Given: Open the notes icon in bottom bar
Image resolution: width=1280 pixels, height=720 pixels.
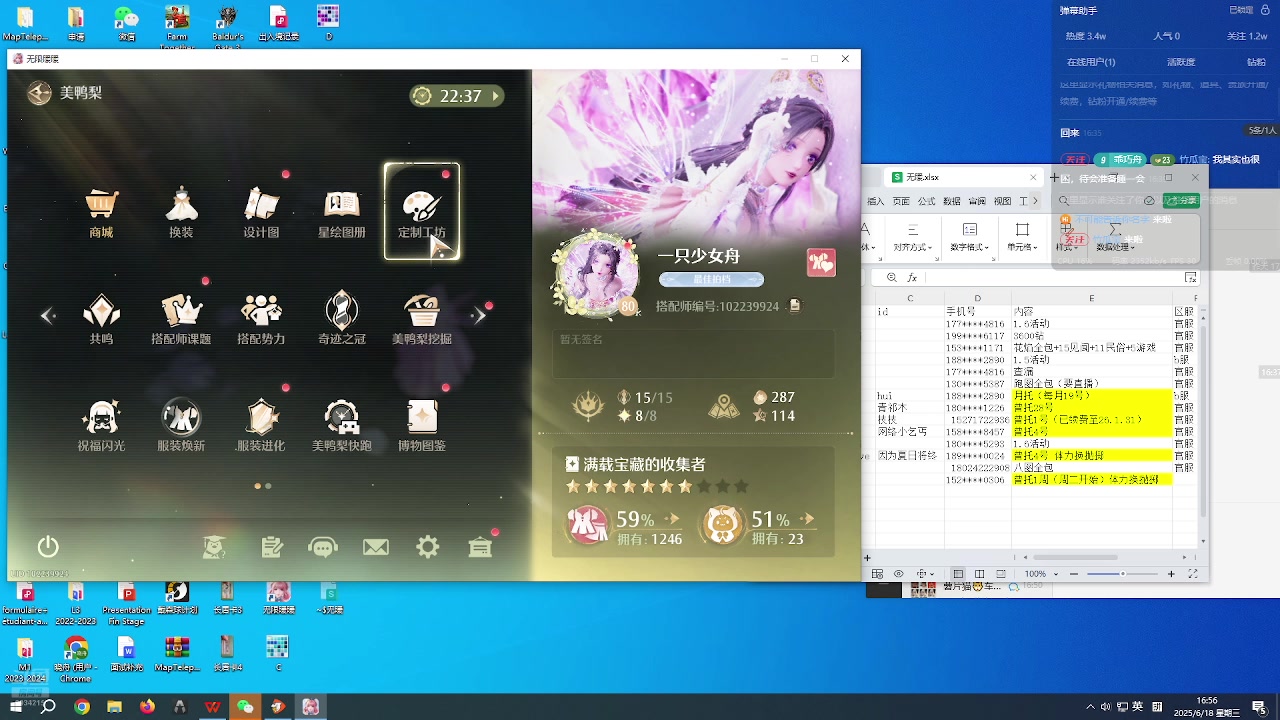Looking at the screenshot, I should tap(271, 547).
